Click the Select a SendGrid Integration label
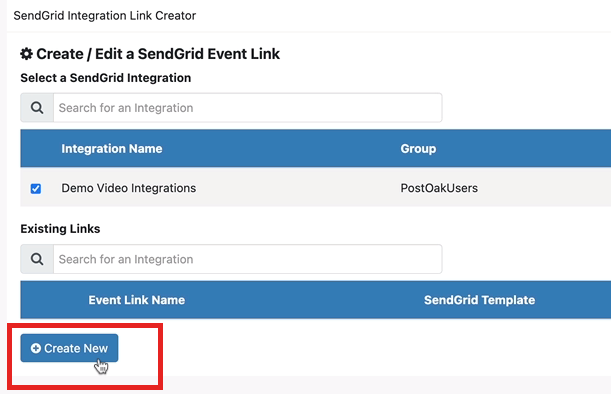 click(x=106, y=78)
